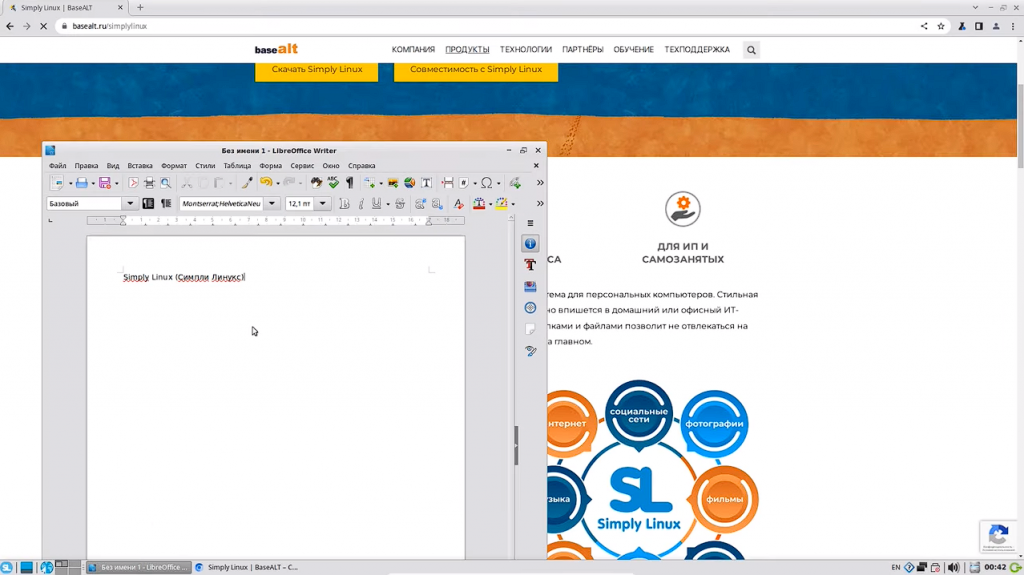1024x575 pixels.
Task: Click the Insert Hyperlink icon in Writer
Action: click(515, 183)
